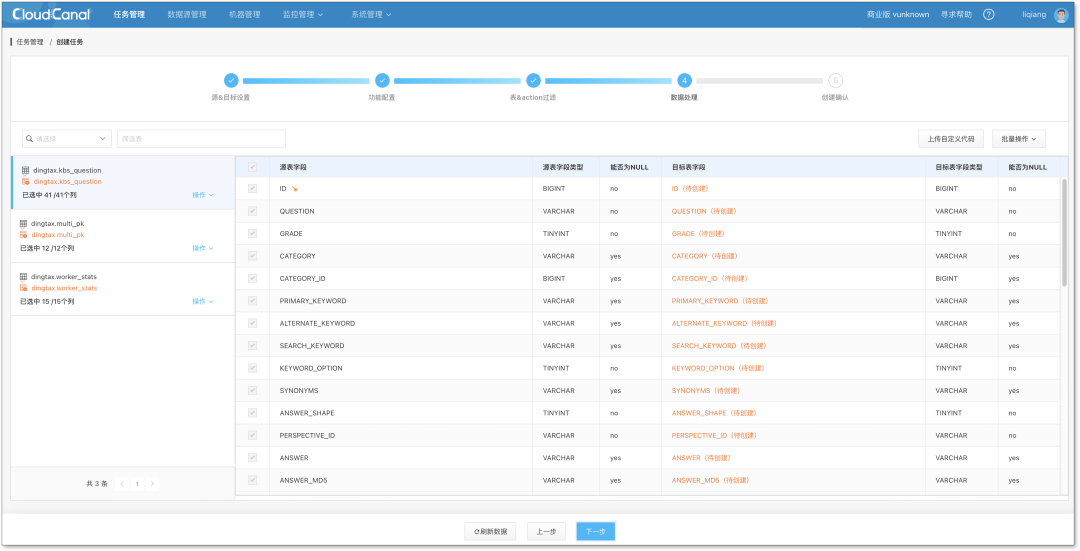Toggle the checkbox for the PRIMARY_KEYWORD row

click(x=253, y=301)
